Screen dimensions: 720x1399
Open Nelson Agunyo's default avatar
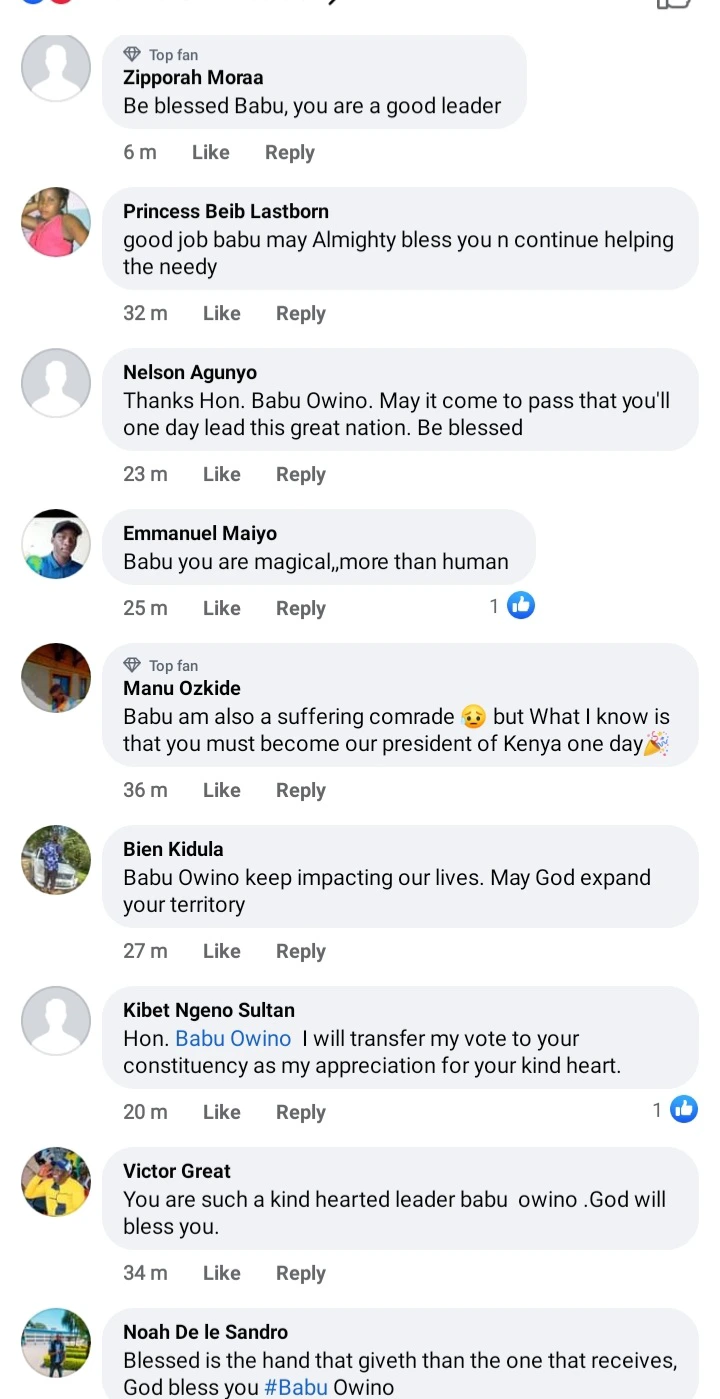coord(56,382)
